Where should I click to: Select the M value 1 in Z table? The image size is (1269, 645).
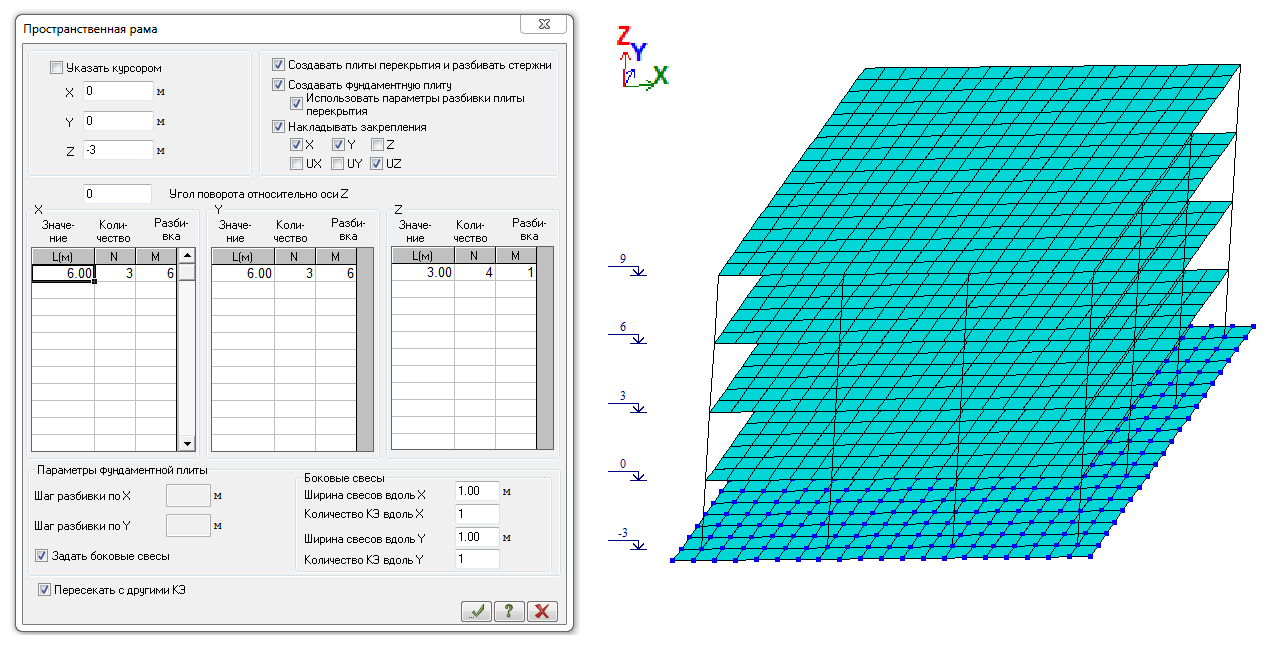[x=516, y=272]
